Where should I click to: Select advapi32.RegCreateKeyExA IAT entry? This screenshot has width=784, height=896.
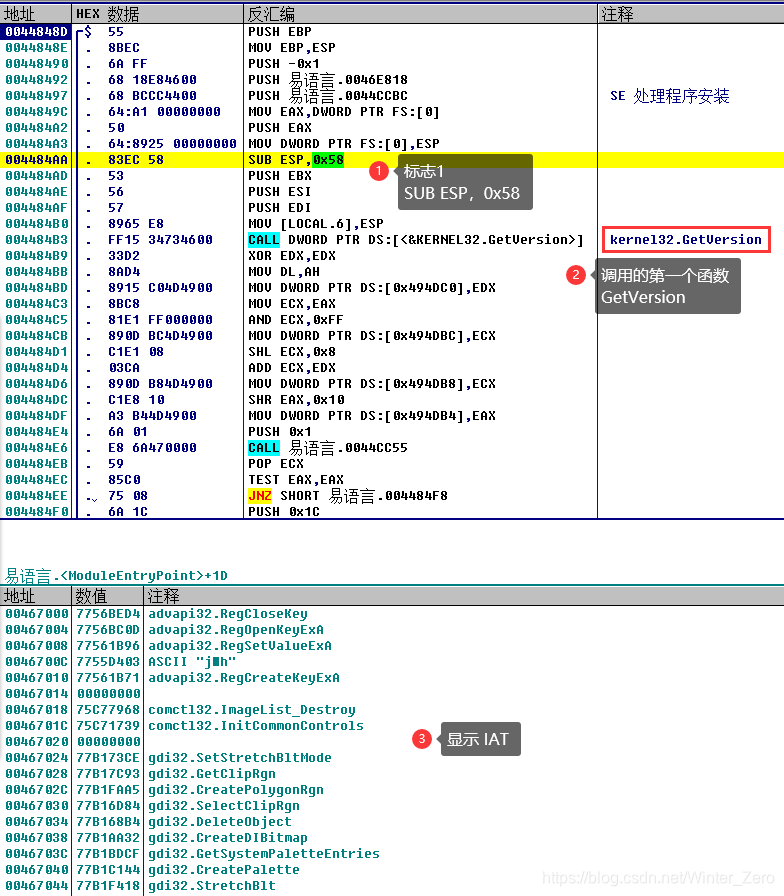pos(244,678)
